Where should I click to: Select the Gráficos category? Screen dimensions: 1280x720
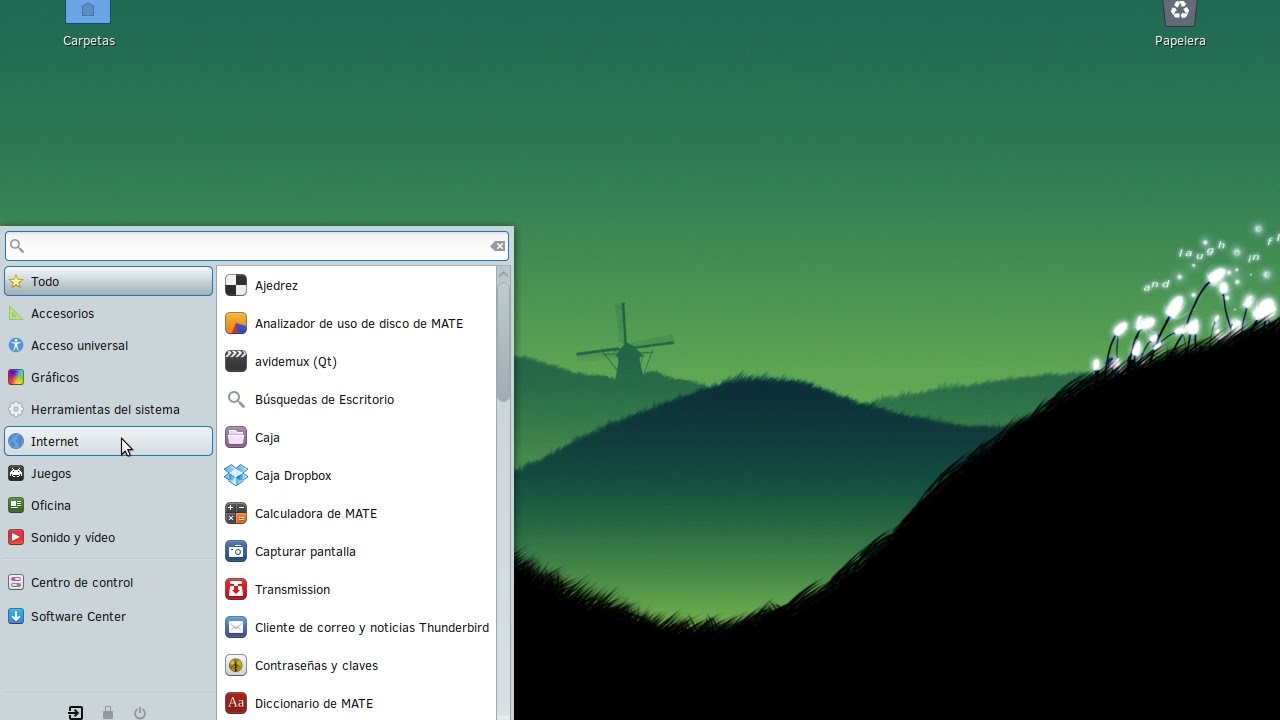pyautogui.click(x=108, y=378)
